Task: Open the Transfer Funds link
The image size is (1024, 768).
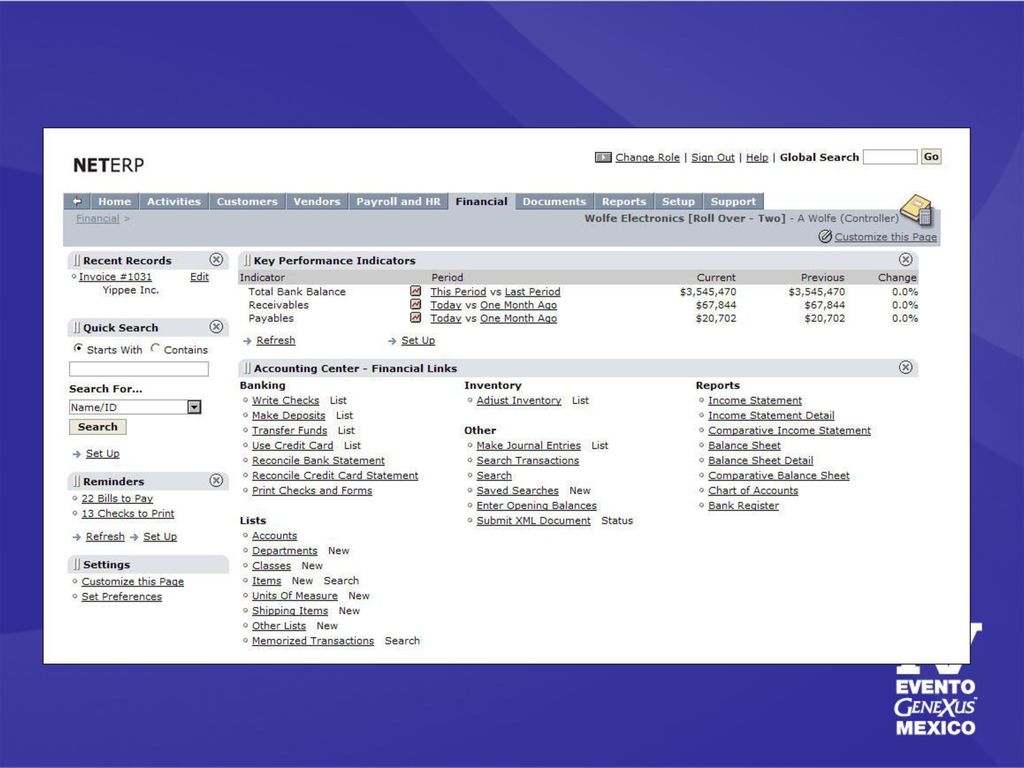Action: coord(289,430)
